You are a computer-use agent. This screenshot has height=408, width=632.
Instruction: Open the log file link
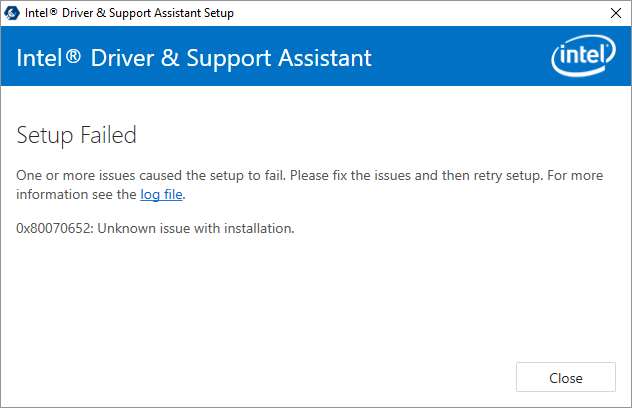(161, 195)
